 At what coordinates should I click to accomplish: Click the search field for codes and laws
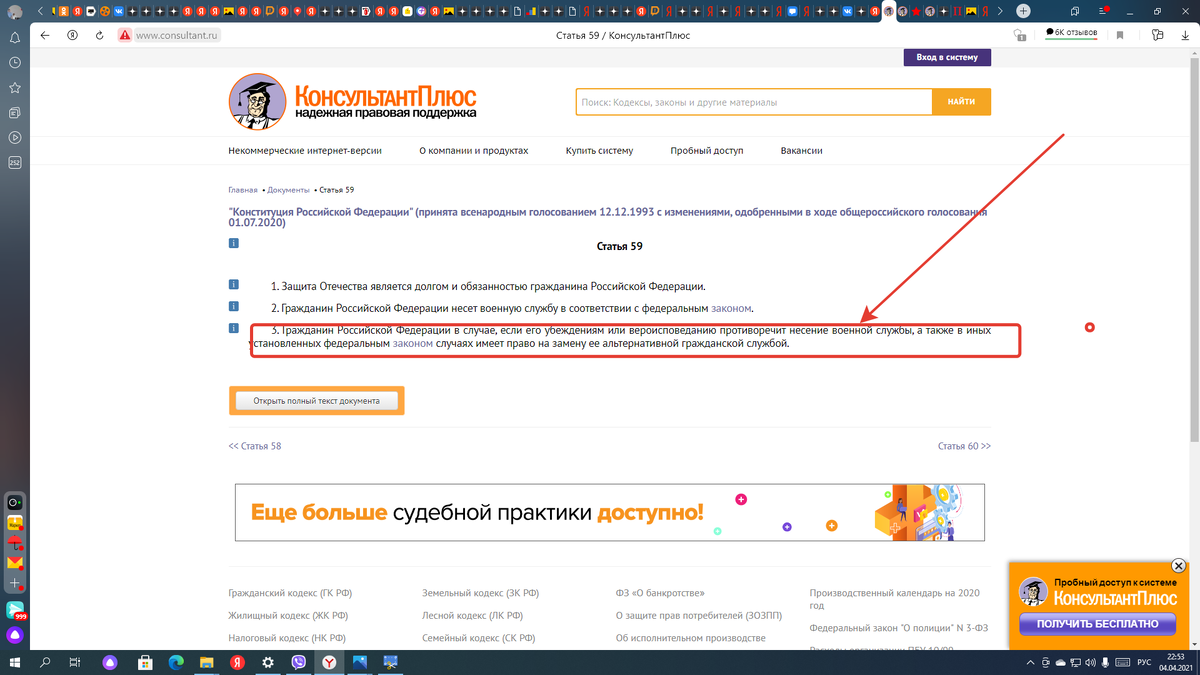[x=754, y=102]
